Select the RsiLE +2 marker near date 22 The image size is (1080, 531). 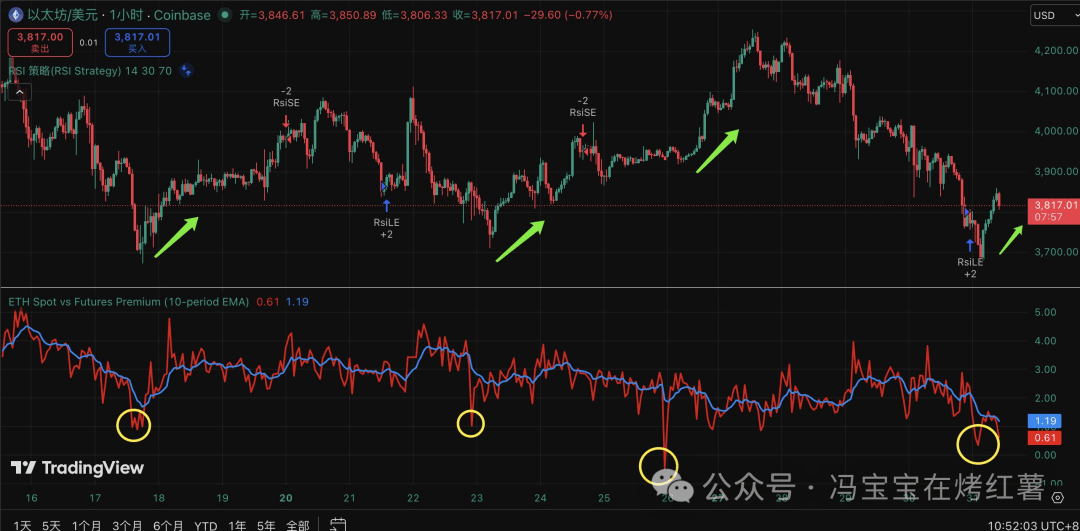(x=386, y=218)
